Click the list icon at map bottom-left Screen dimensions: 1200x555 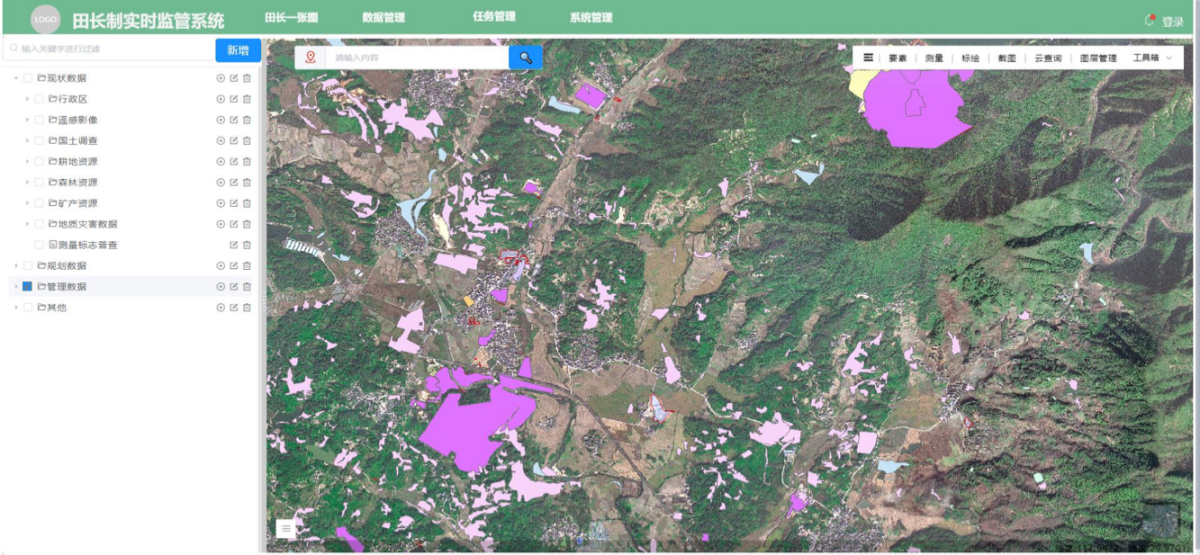coord(286,529)
